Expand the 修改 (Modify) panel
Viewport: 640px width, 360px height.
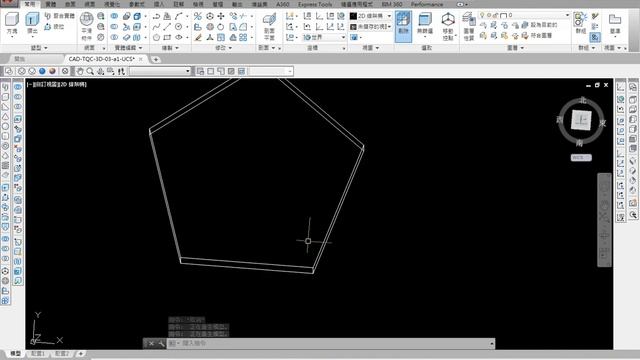tap(223, 48)
